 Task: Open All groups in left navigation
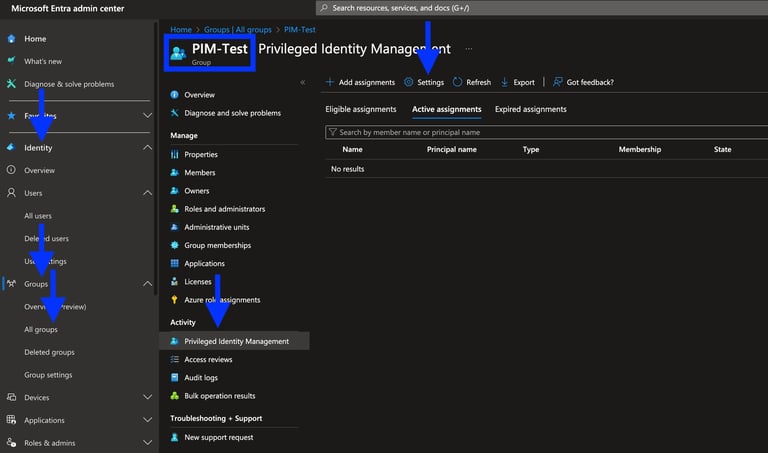pos(41,329)
